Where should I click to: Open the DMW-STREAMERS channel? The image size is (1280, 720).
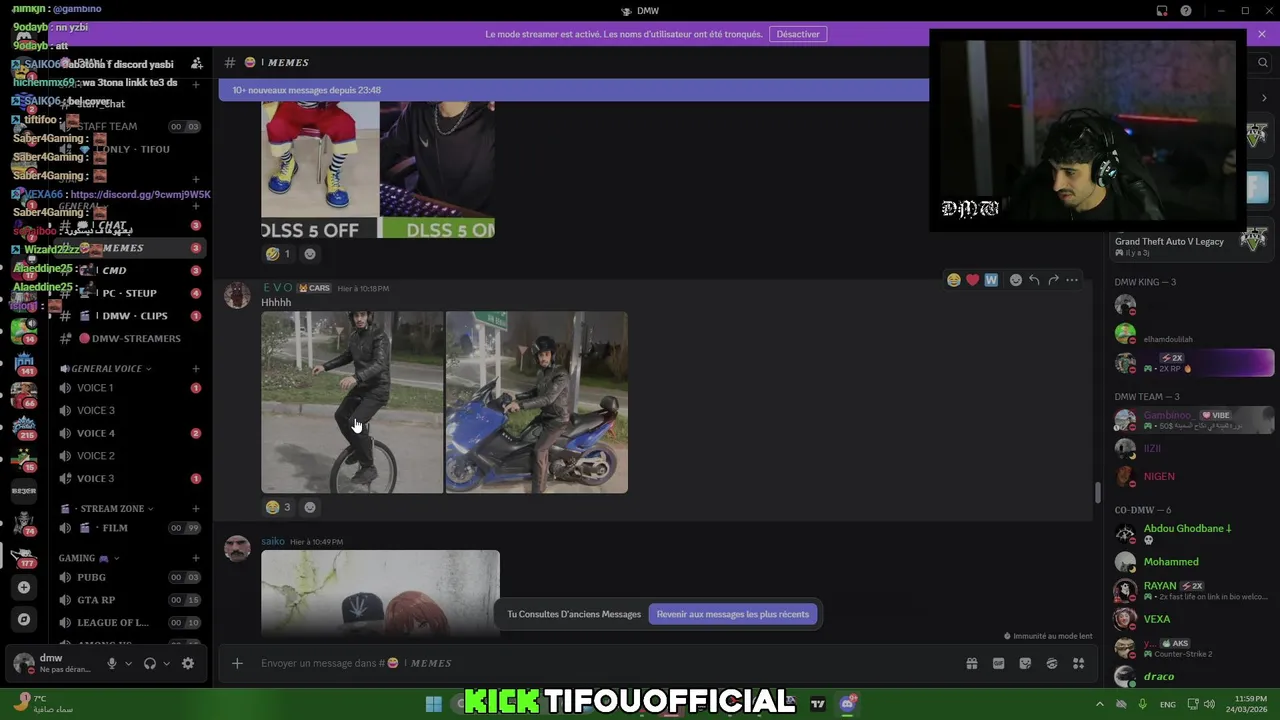130,338
